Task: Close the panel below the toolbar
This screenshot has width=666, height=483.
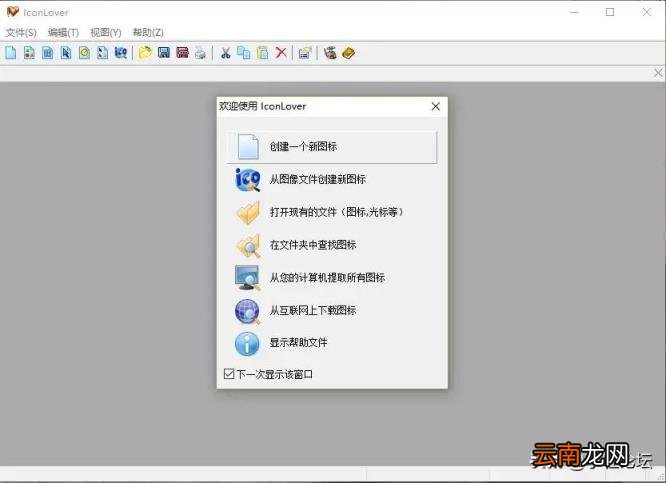Action: 658,73
